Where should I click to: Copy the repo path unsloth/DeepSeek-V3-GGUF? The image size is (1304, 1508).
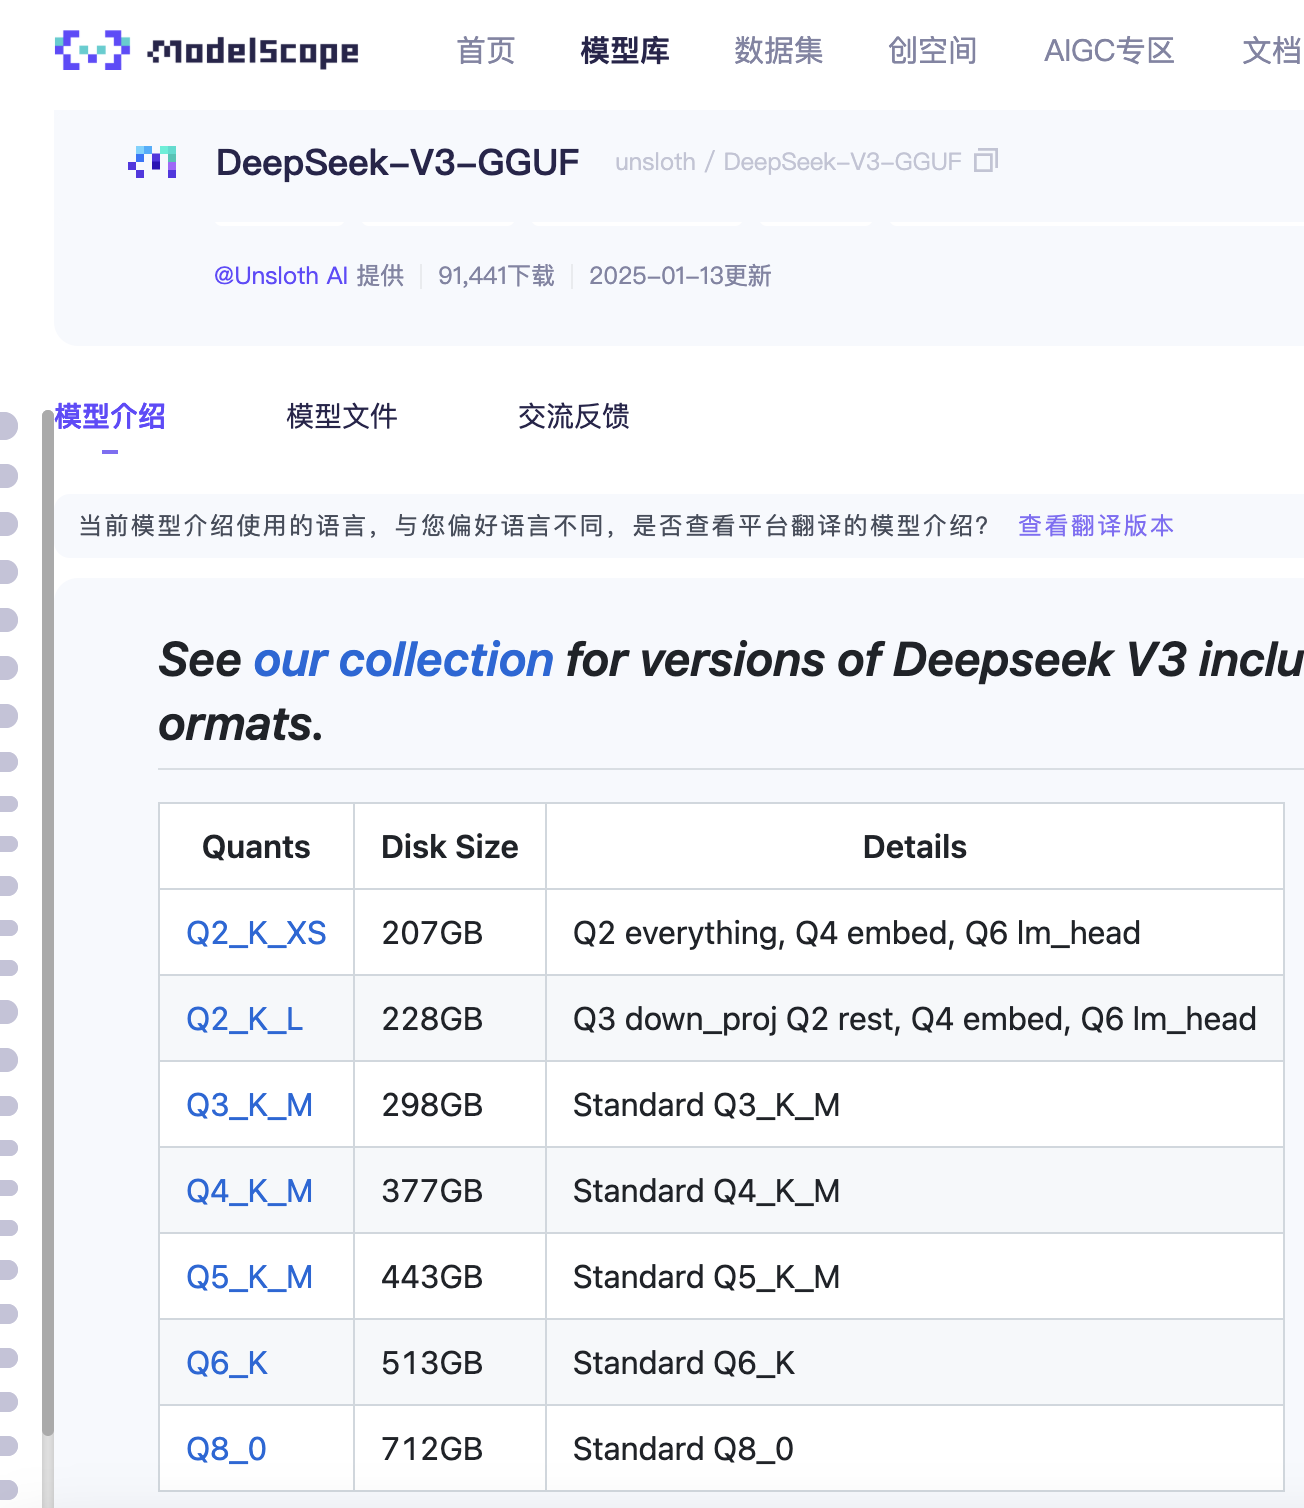click(x=988, y=160)
